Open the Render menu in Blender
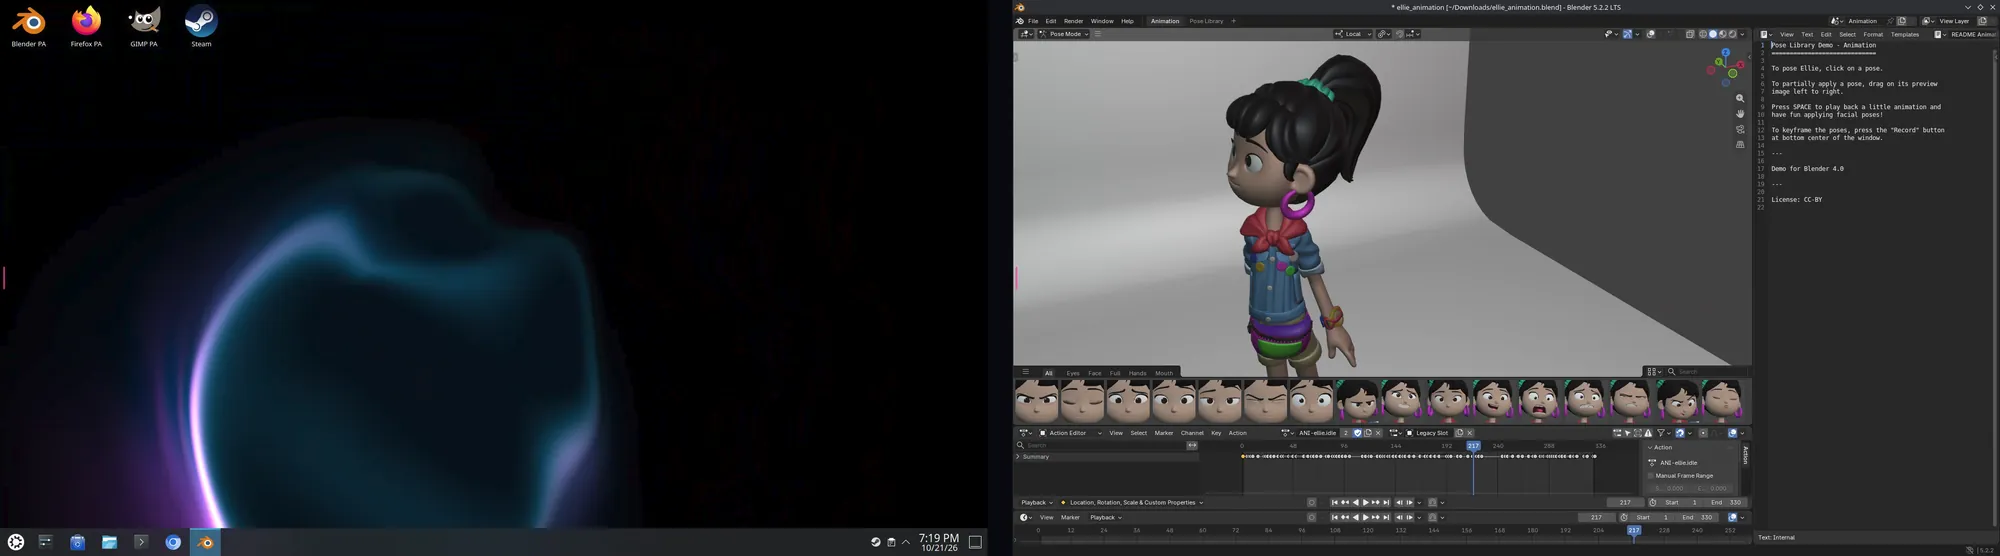The height and width of the screenshot is (556, 2000). click(1073, 21)
